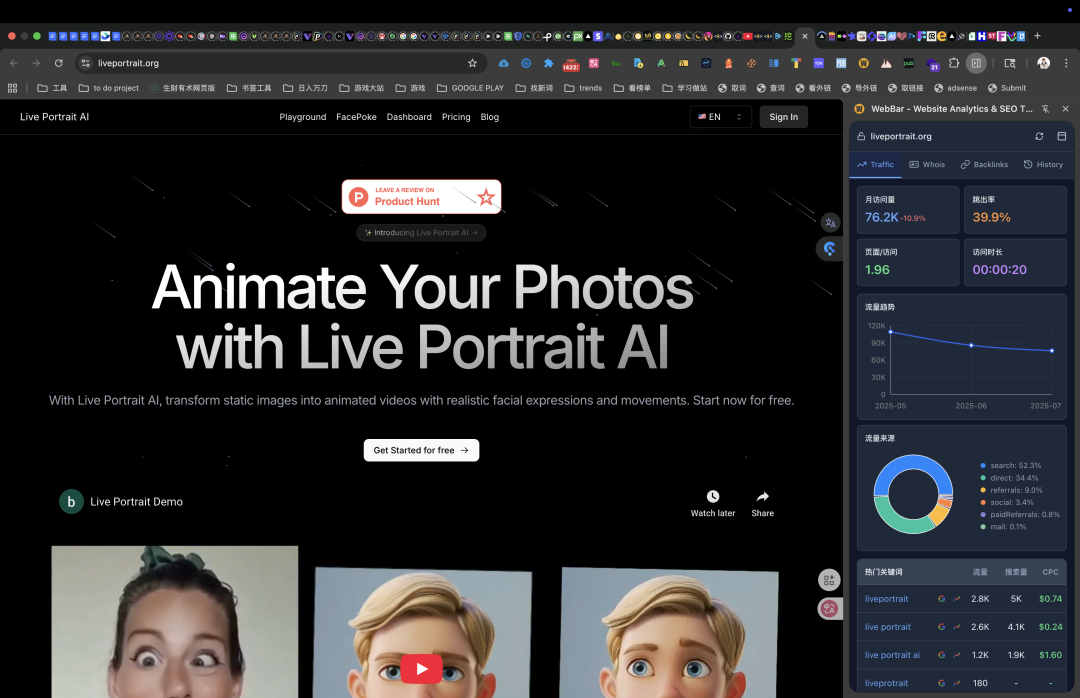Open Blog in site navigation
1080x698 pixels.
[x=490, y=117]
